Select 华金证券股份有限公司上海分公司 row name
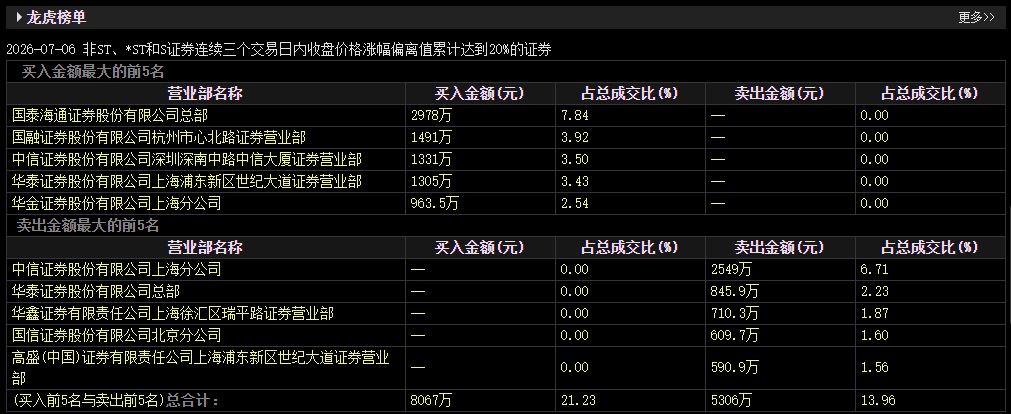 click(x=117, y=203)
